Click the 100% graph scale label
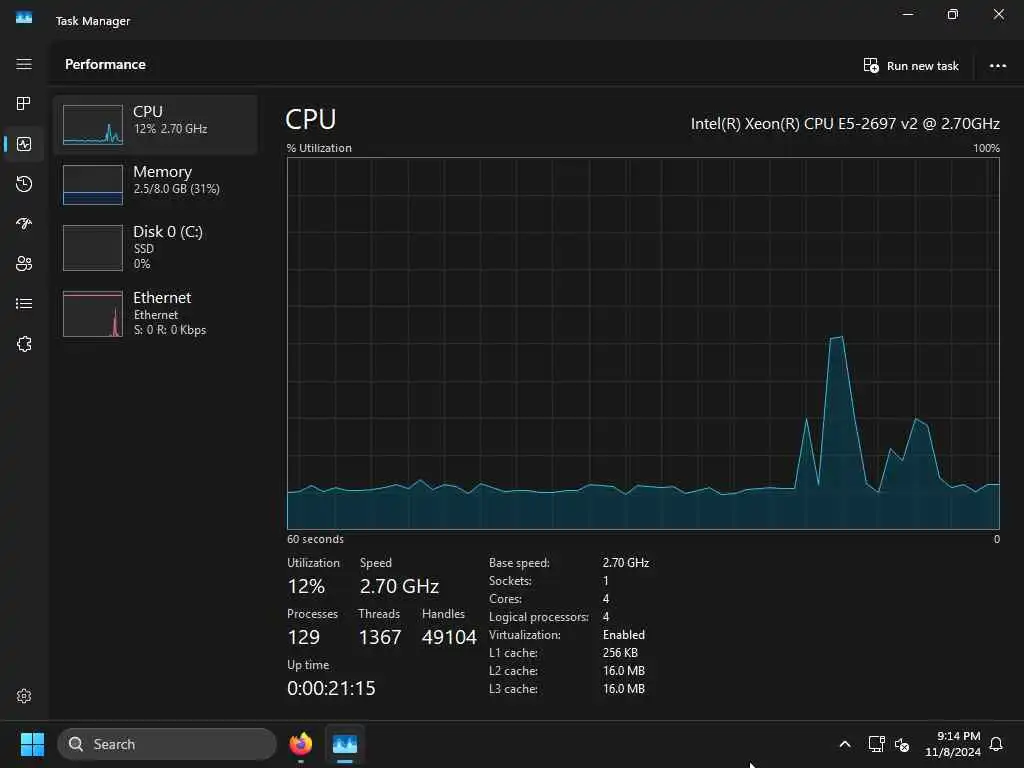Viewport: 1024px width, 768px height. click(x=986, y=148)
